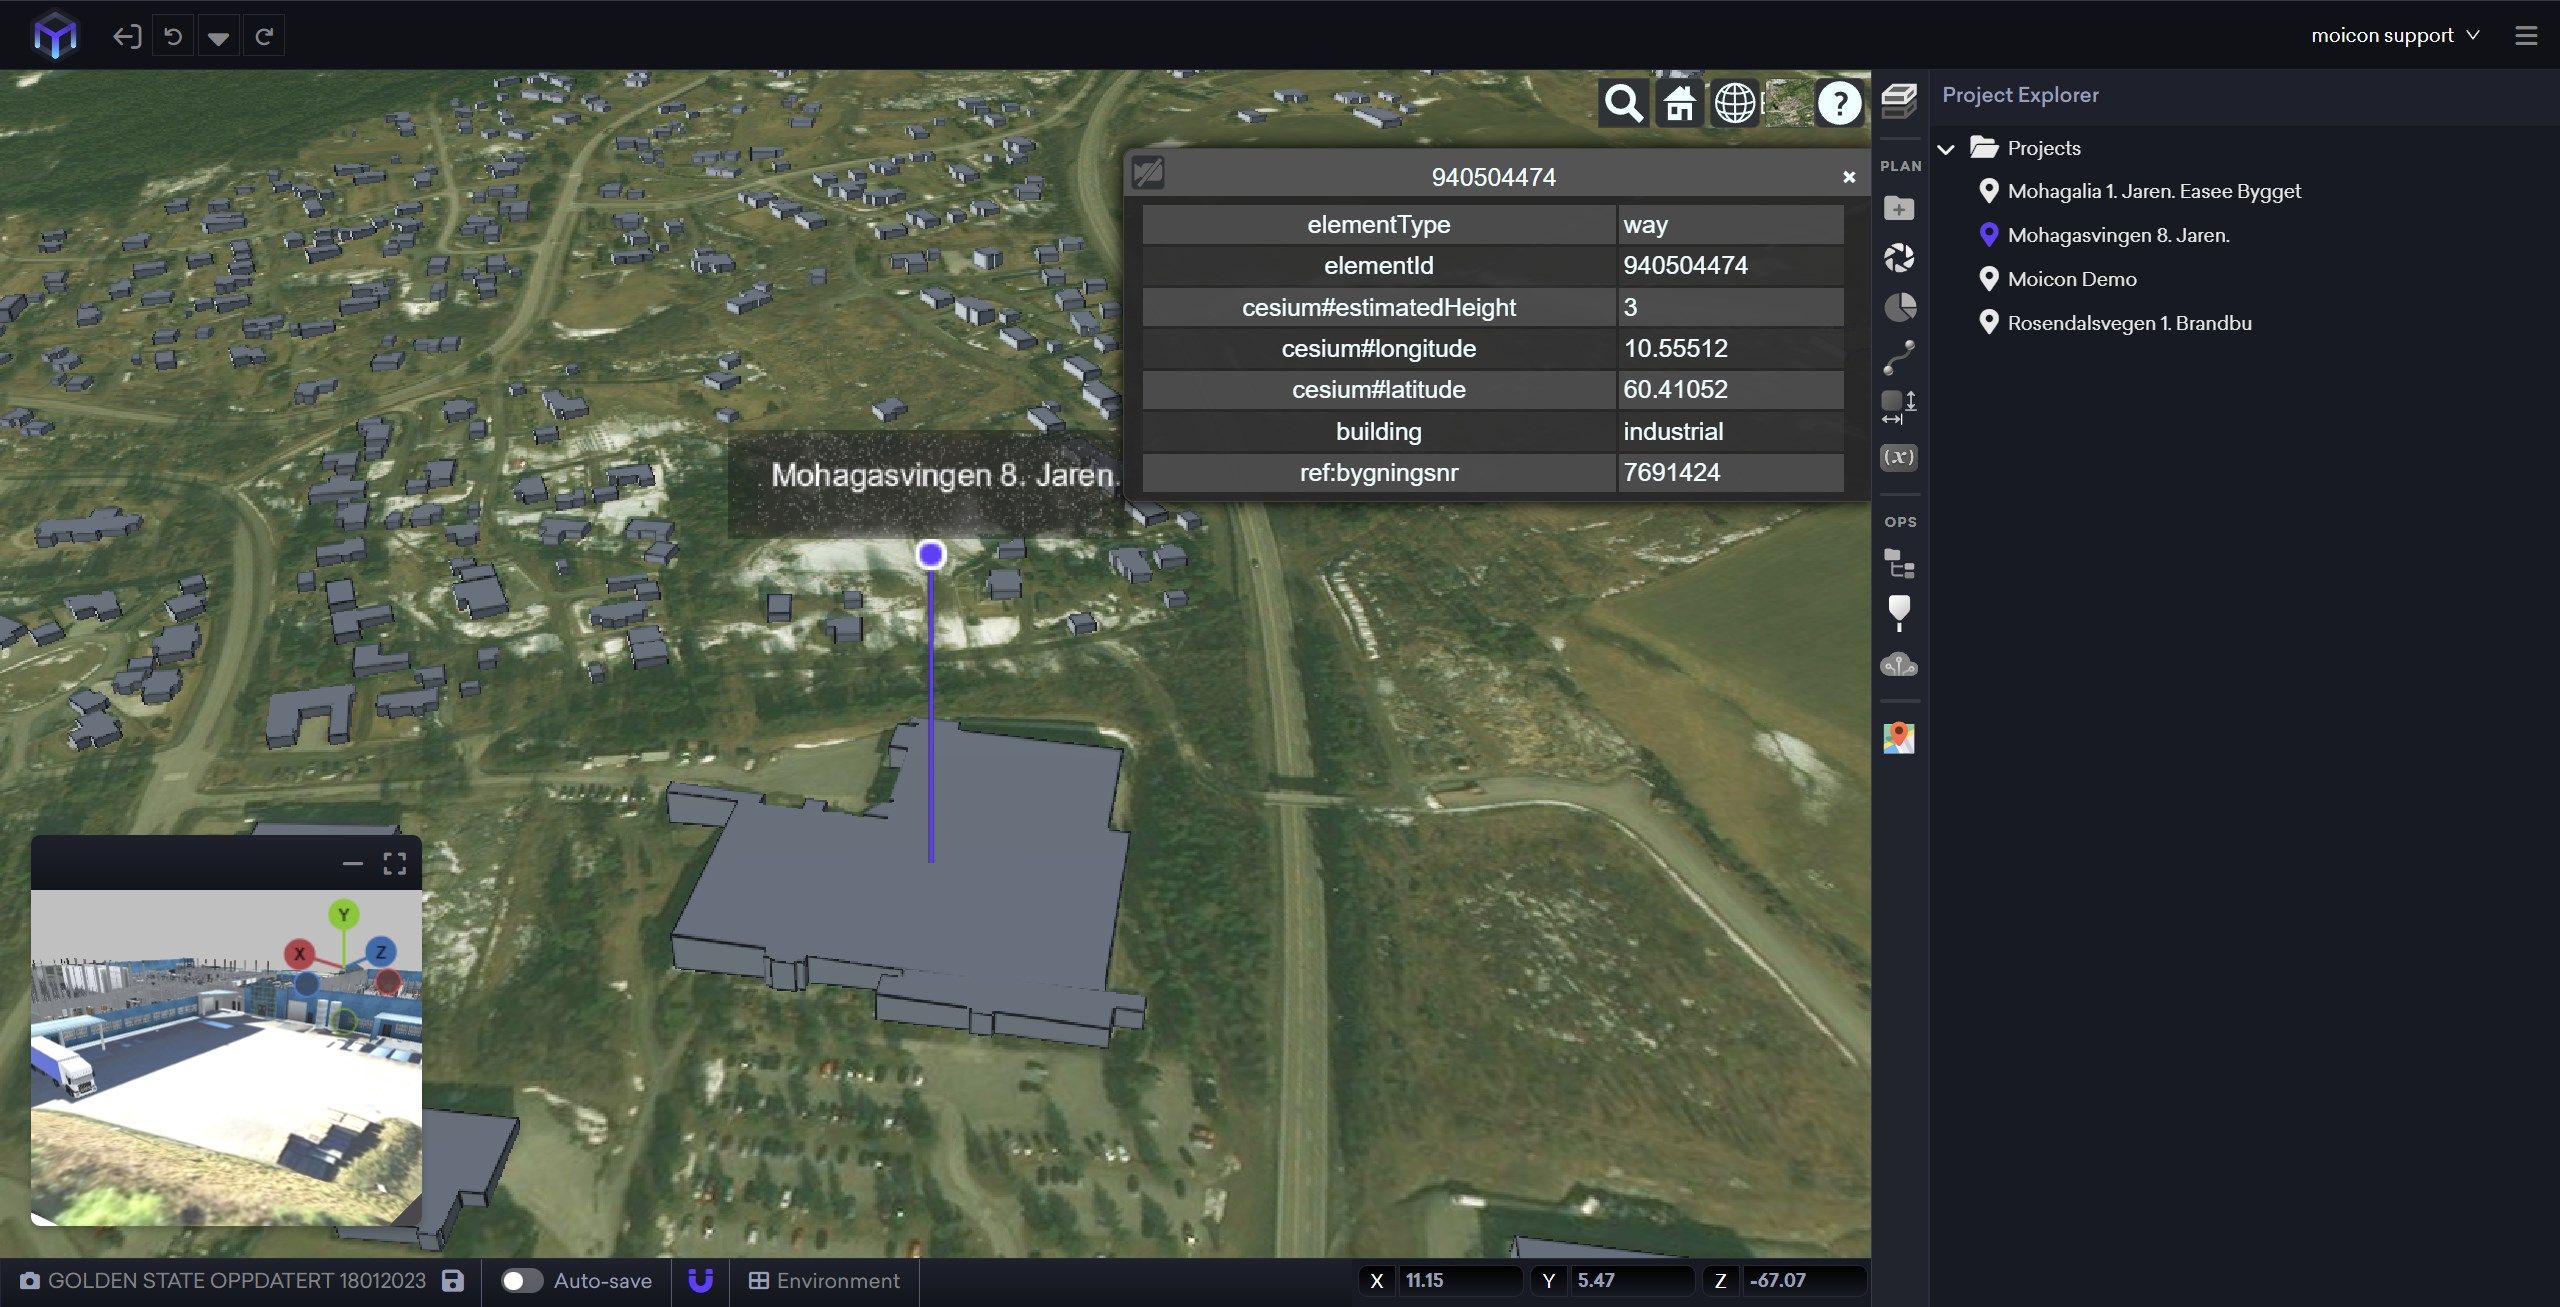Open the variables (x) tool
The image size is (2560, 1307).
[x=1898, y=457]
